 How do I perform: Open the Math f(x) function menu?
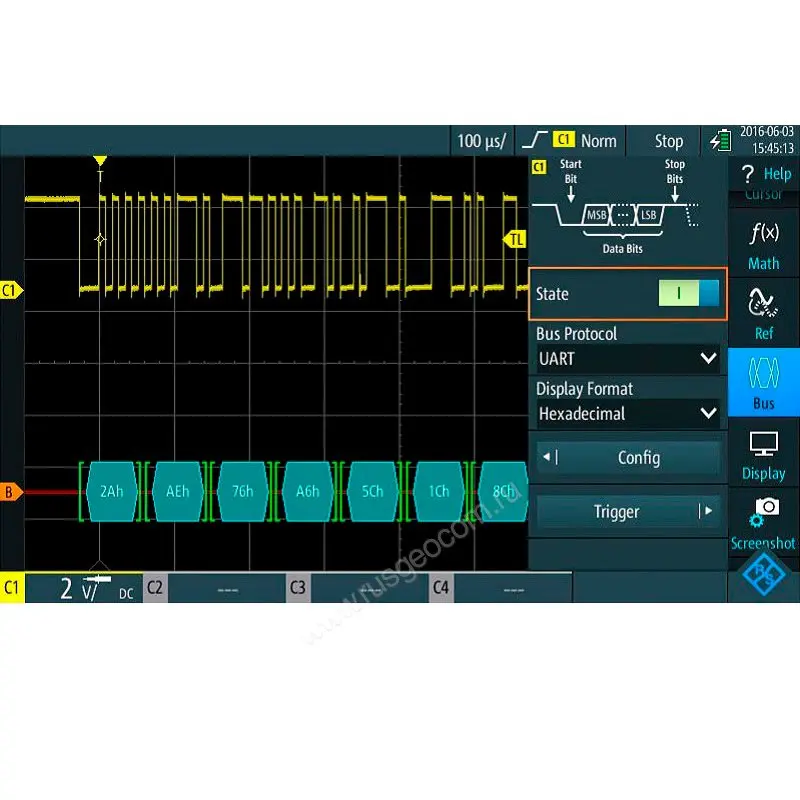tap(764, 245)
